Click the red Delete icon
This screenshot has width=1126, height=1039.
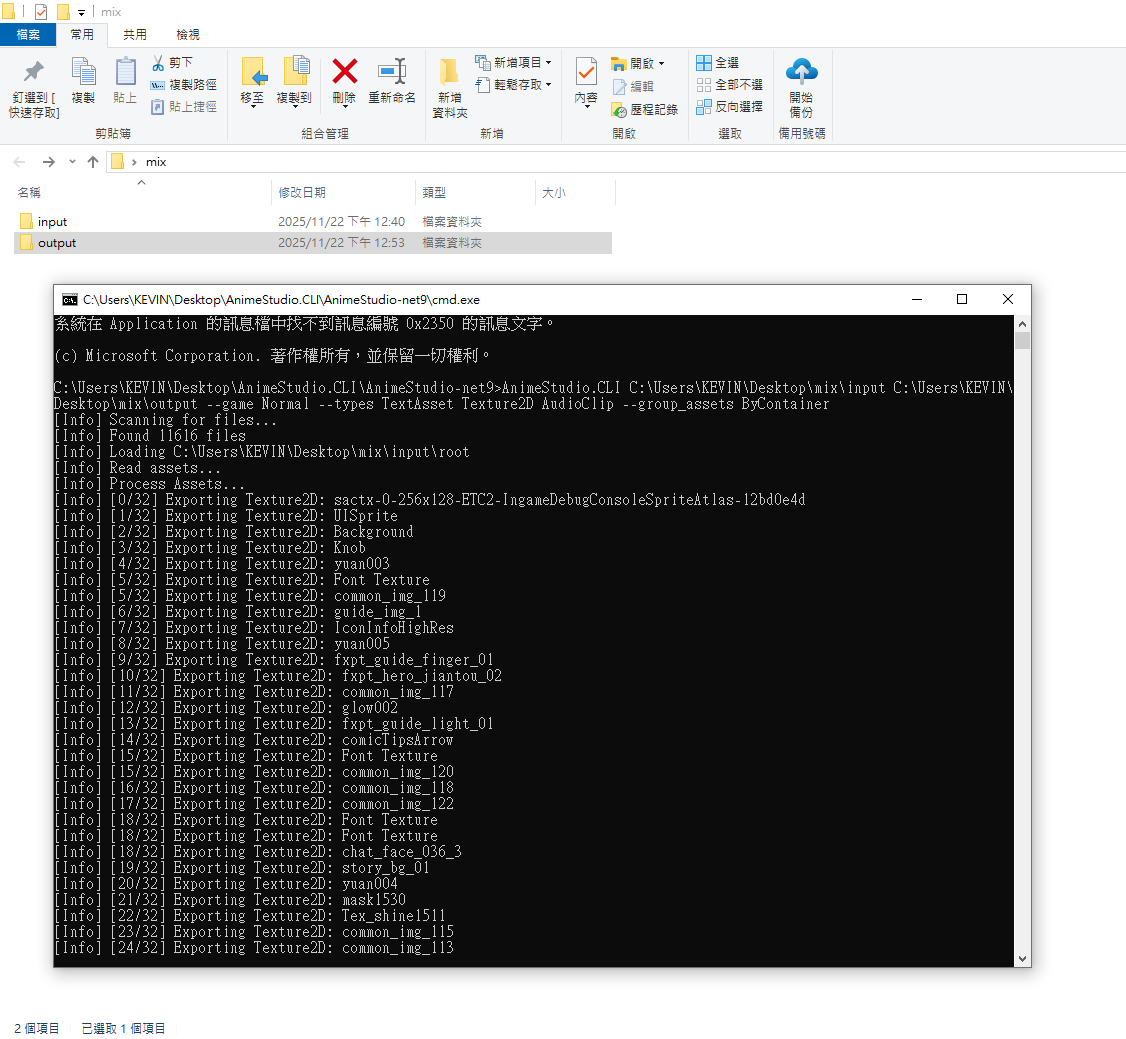(x=344, y=71)
